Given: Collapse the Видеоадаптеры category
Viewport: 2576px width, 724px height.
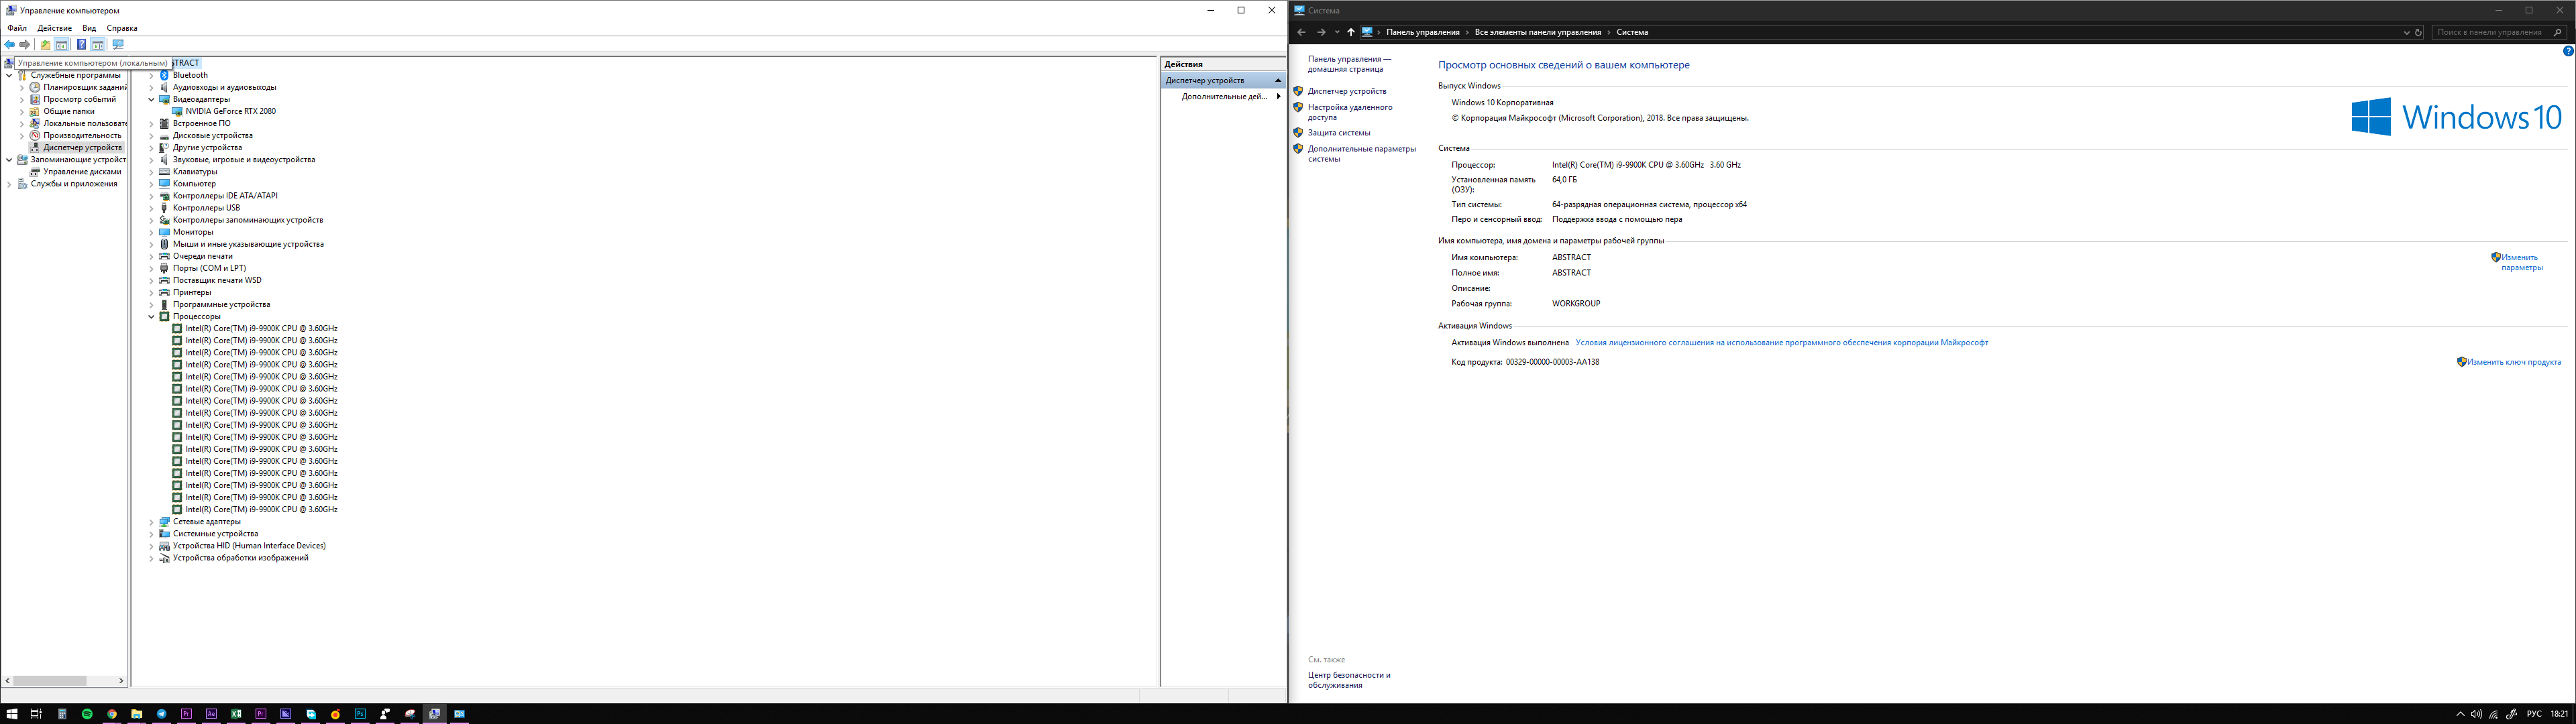Looking at the screenshot, I should tap(152, 99).
